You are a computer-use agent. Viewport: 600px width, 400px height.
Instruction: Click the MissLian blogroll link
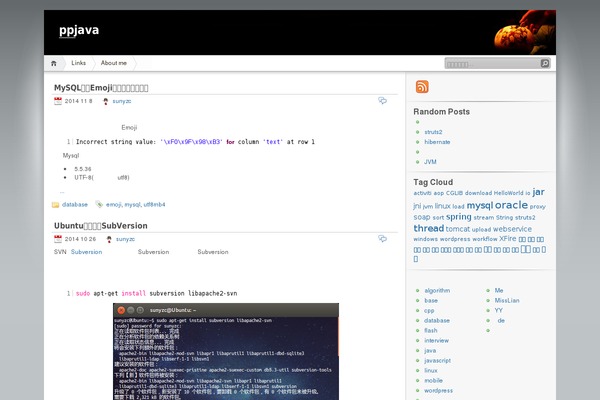tap(507, 300)
